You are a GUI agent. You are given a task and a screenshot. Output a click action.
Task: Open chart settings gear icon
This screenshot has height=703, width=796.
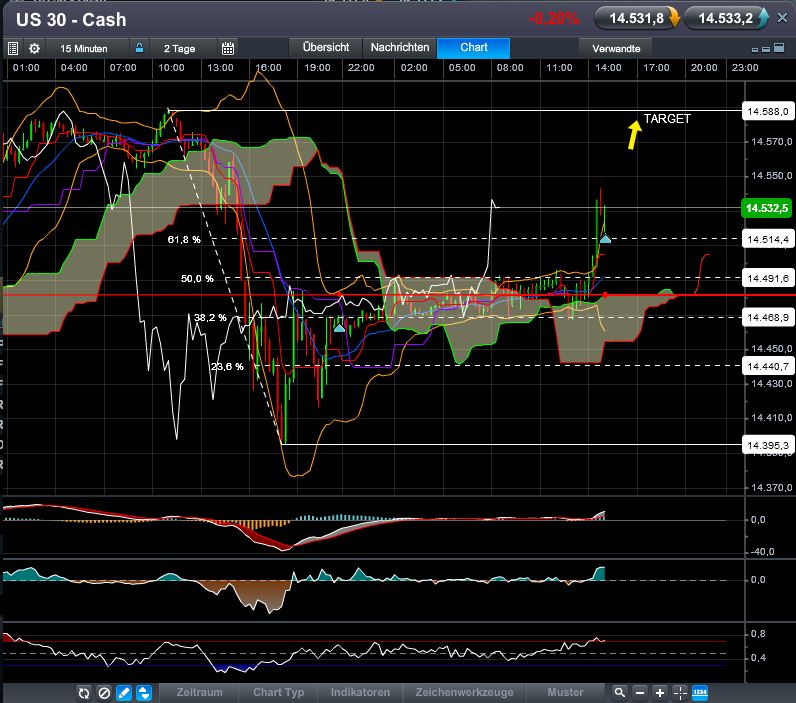[34, 49]
